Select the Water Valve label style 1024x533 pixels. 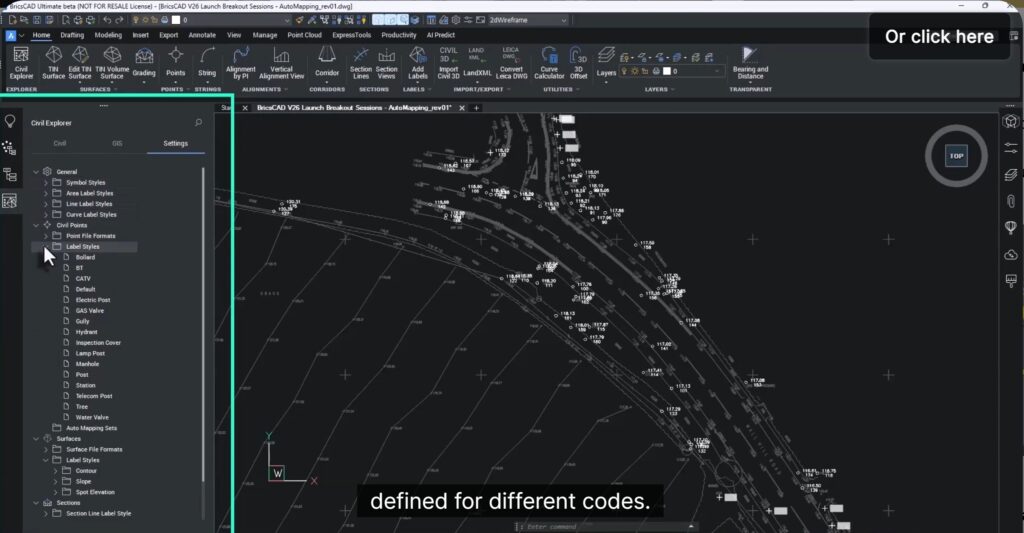92,417
